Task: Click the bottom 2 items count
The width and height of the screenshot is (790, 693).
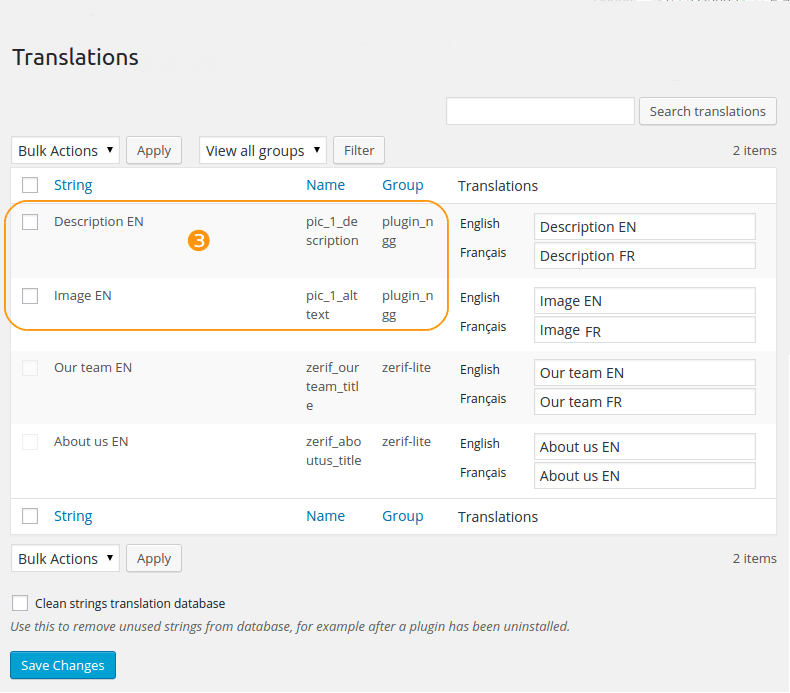Action: click(x=754, y=558)
